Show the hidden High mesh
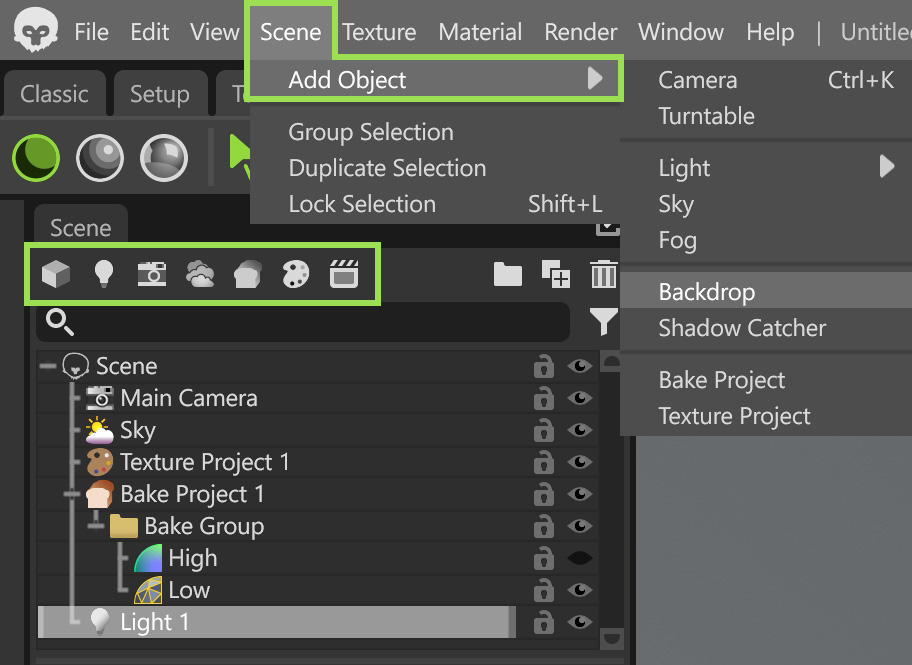 580,558
